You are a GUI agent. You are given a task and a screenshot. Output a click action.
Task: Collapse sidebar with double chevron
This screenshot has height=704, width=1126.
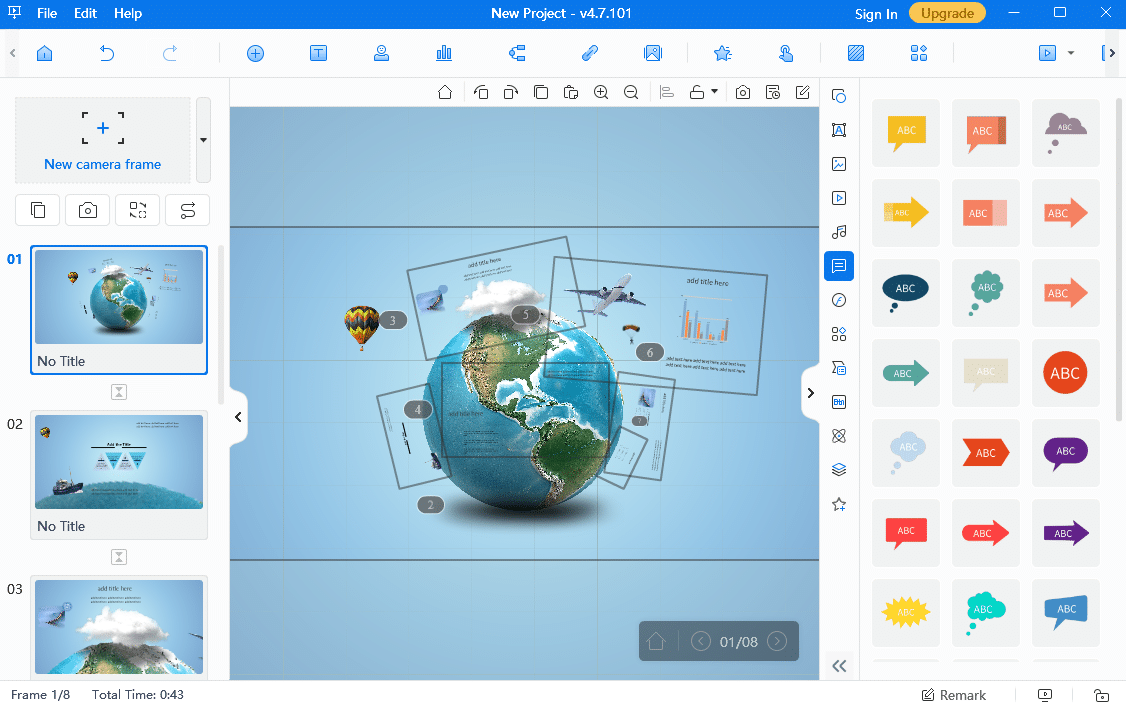[839, 666]
